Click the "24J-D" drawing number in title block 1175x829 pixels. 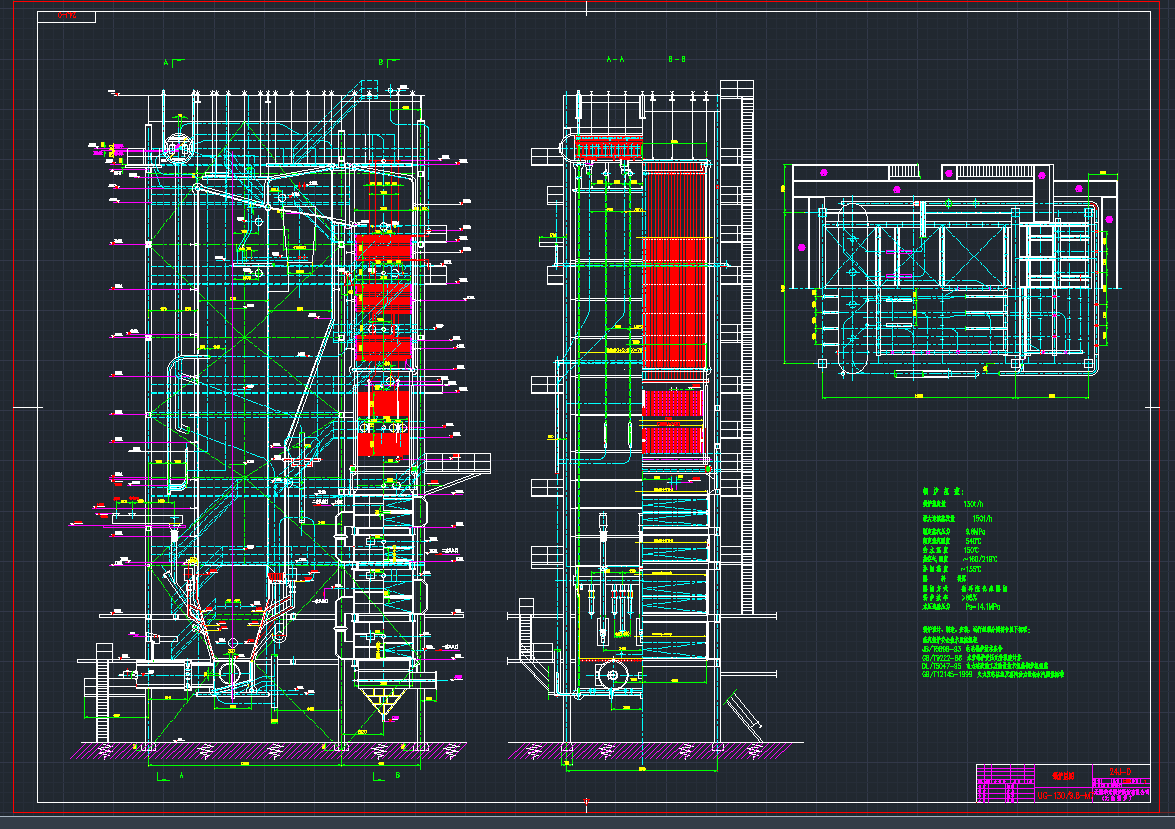1120,772
